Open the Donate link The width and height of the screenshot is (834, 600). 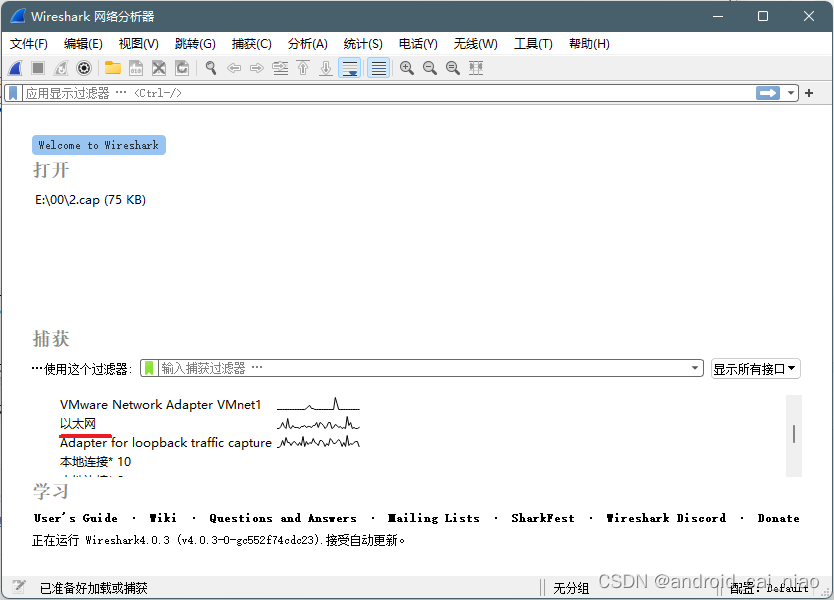click(778, 518)
